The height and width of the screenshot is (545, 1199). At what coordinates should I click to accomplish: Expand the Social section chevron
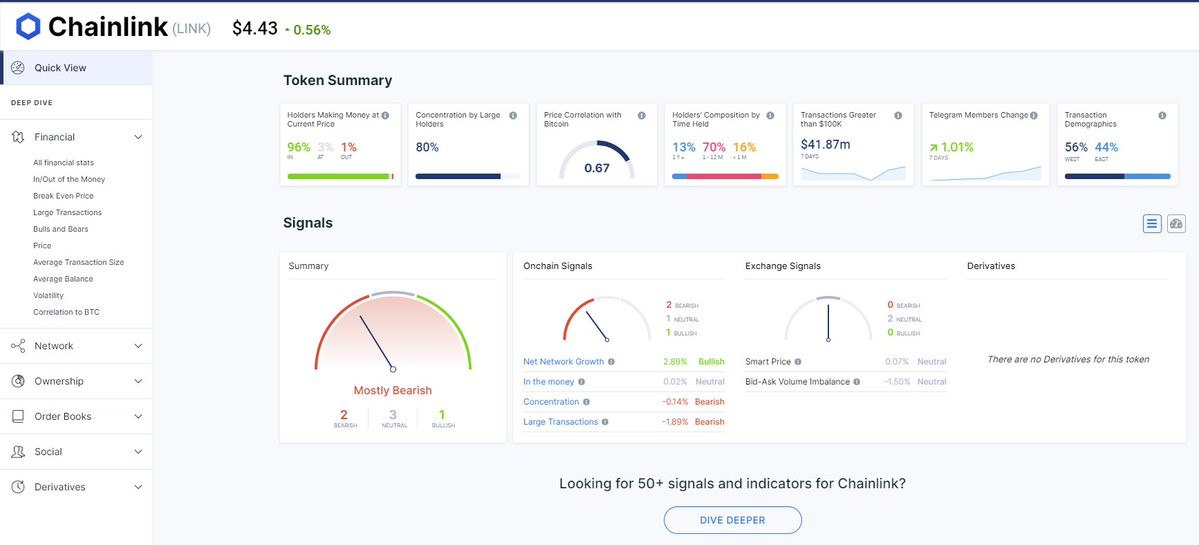[138, 452]
